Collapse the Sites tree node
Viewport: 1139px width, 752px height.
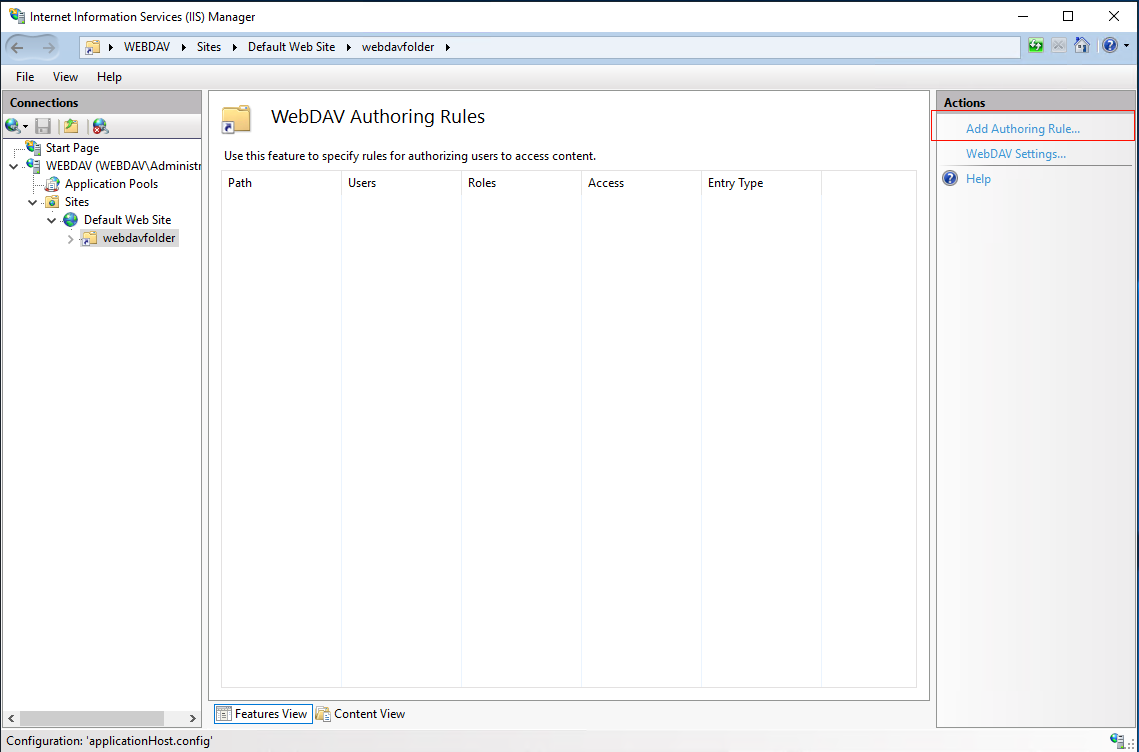(32, 202)
